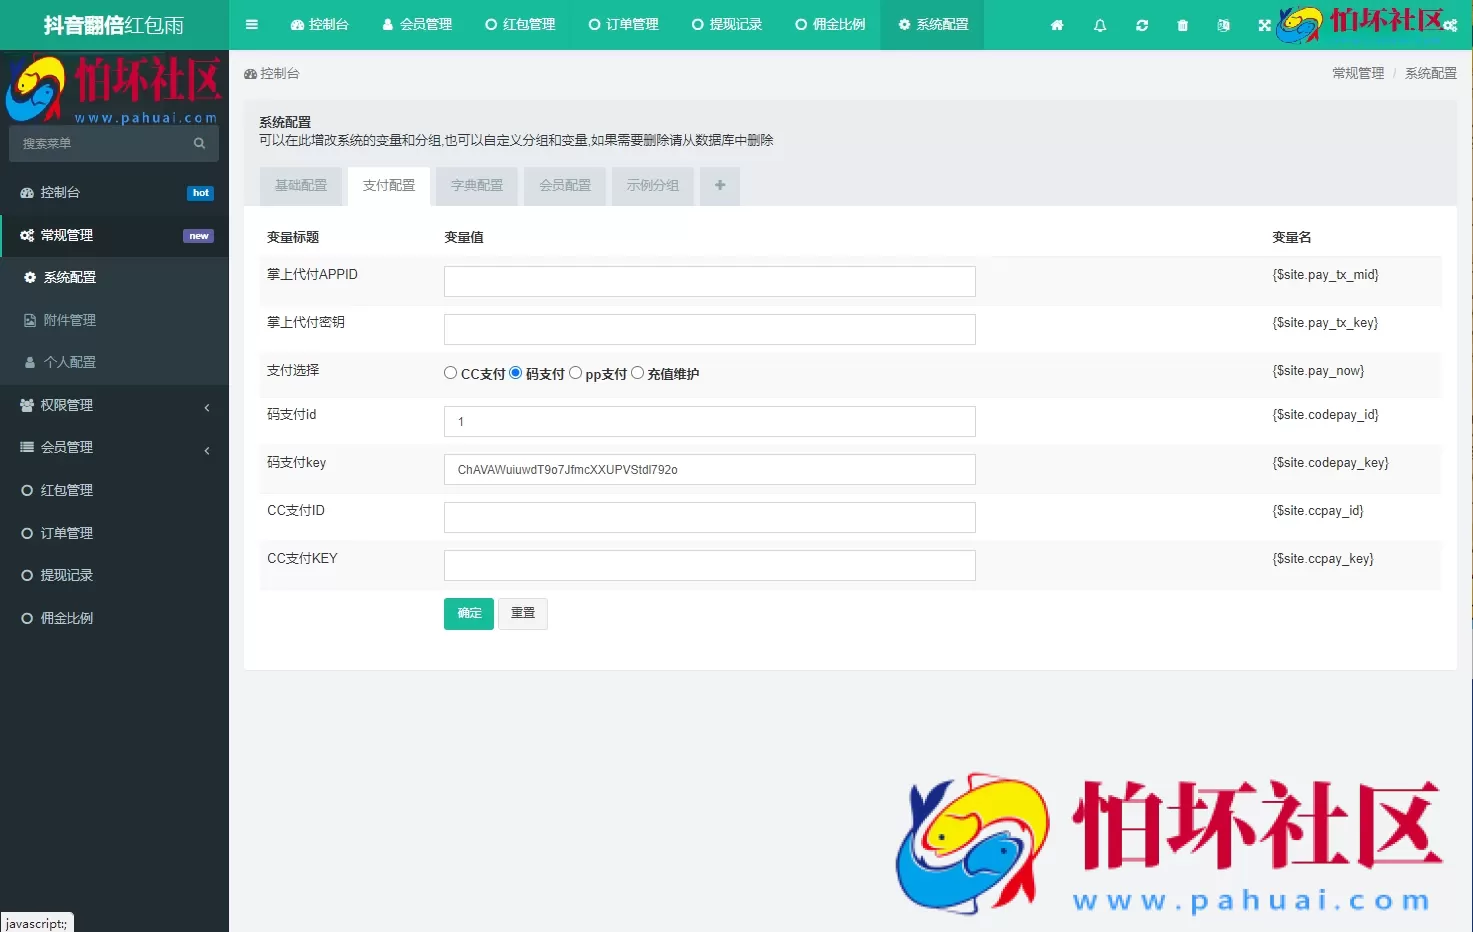The image size is (1473, 932).
Task: Click the search magnifier in the sidebar
Action: [197, 143]
